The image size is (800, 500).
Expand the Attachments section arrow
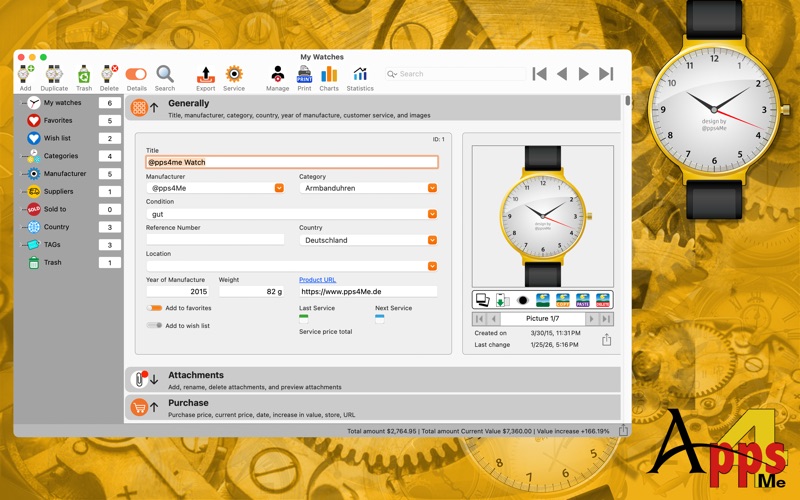[x=154, y=379]
